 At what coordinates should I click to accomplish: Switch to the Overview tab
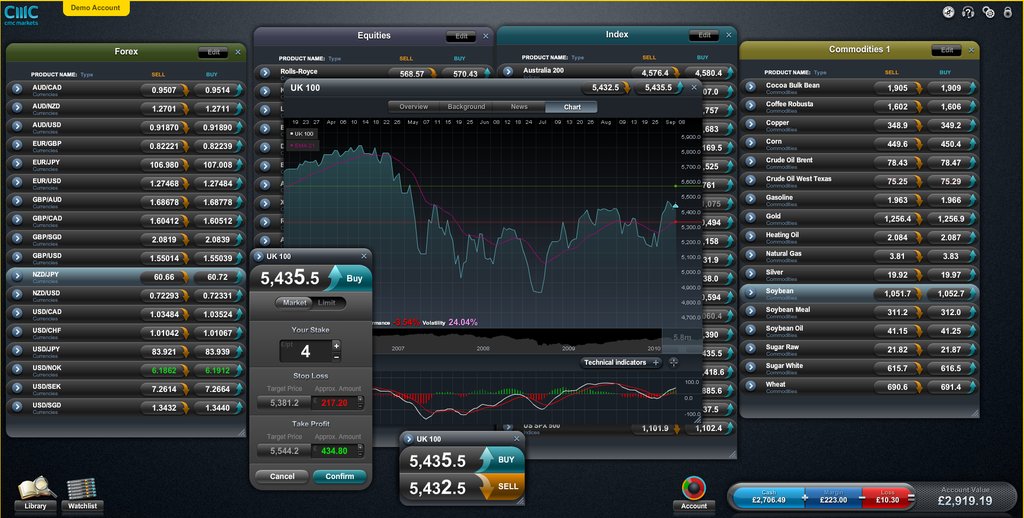(414, 106)
